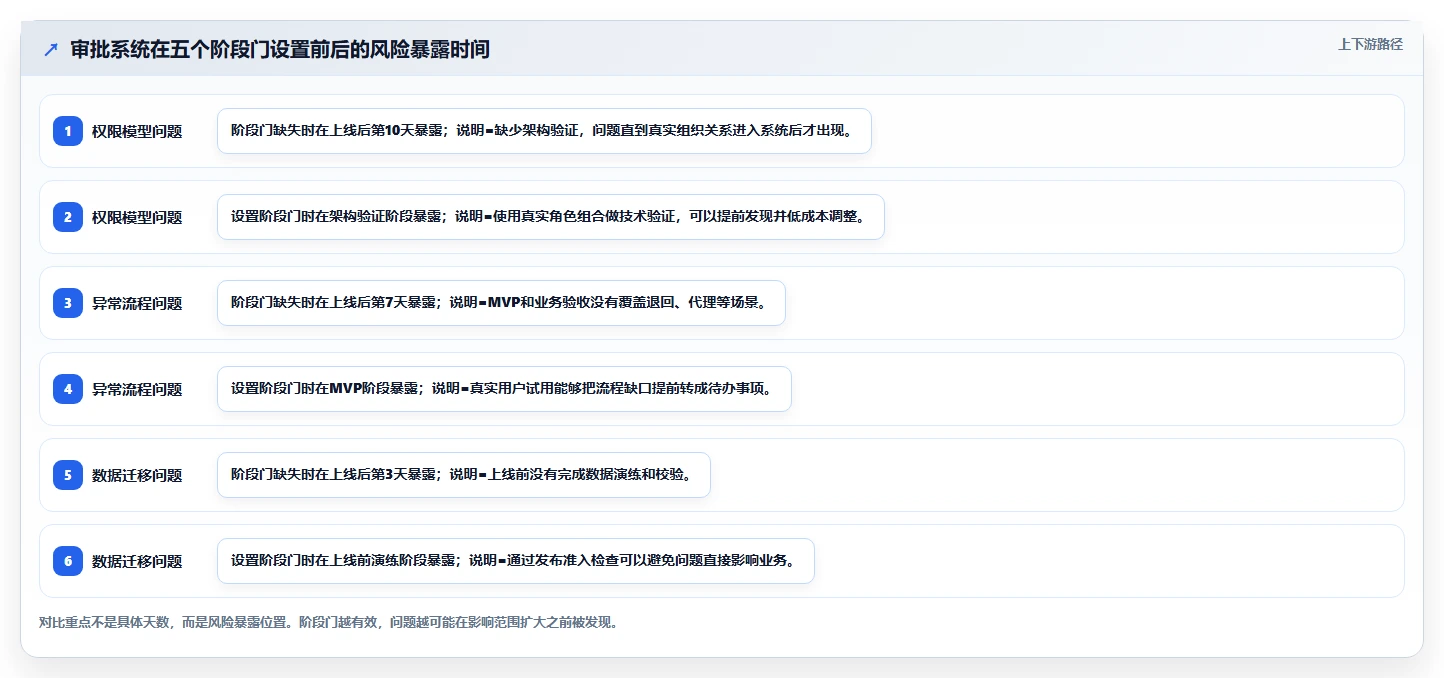Click 异常流程问题 label in row 3
Image resolution: width=1444 pixels, height=678 pixels.
[x=137, y=303]
